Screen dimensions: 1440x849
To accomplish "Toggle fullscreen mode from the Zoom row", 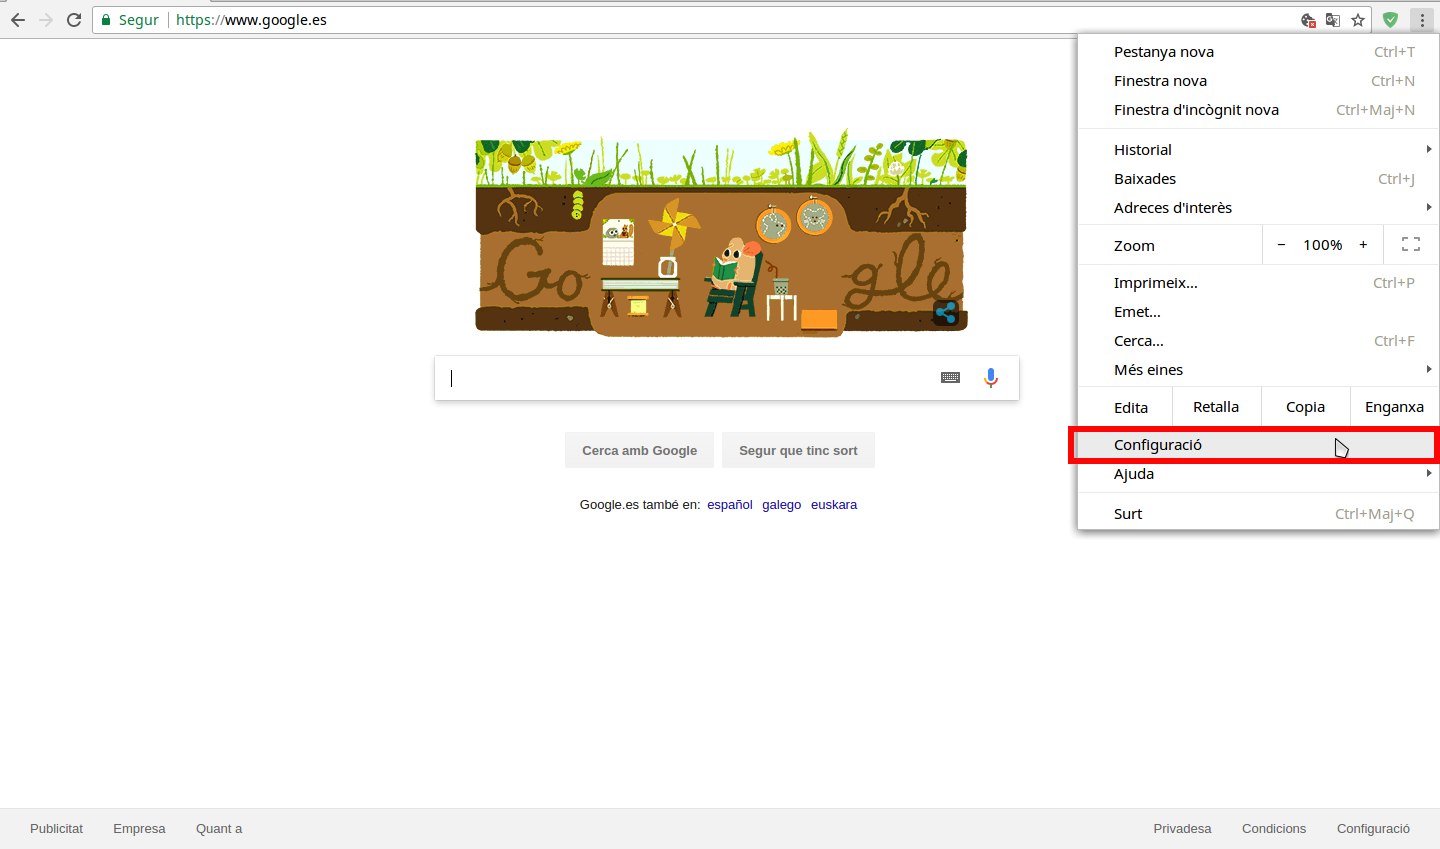I will pyautogui.click(x=1411, y=245).
